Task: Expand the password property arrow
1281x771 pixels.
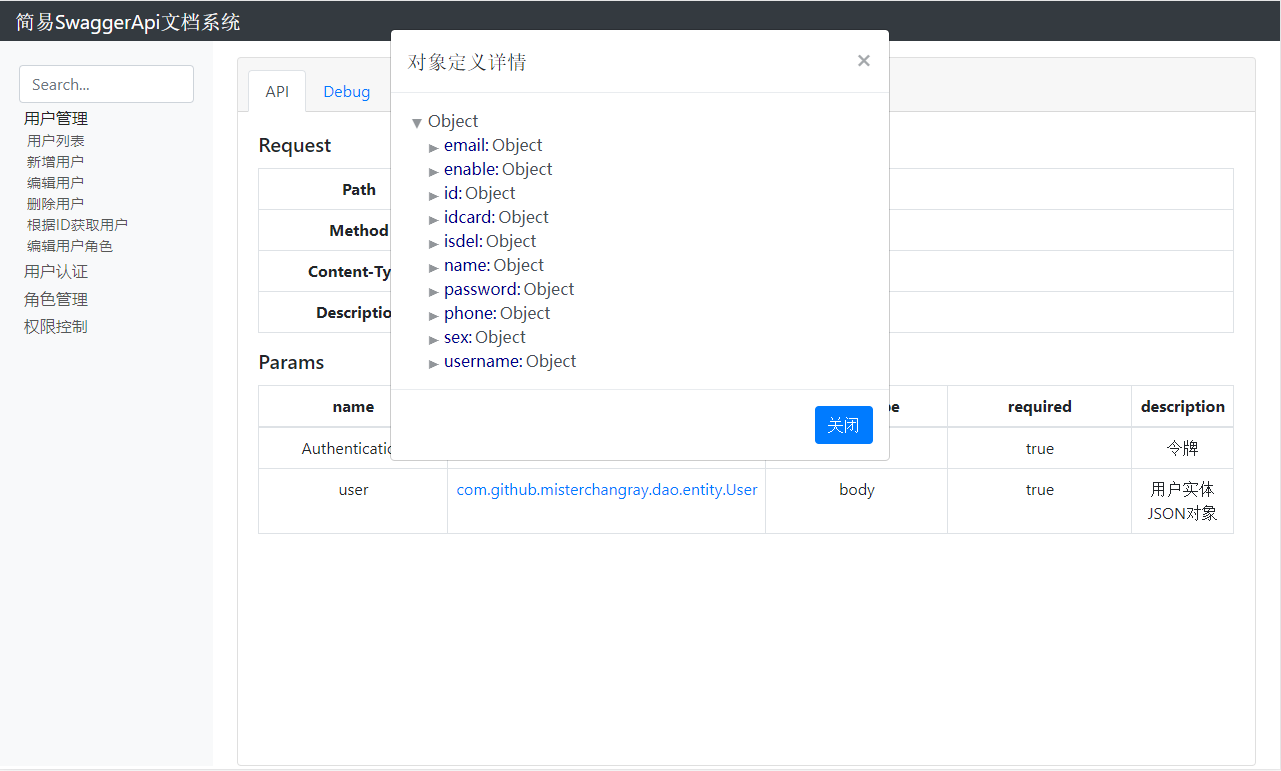Action: pyautogui.click(x=434, y=291)
